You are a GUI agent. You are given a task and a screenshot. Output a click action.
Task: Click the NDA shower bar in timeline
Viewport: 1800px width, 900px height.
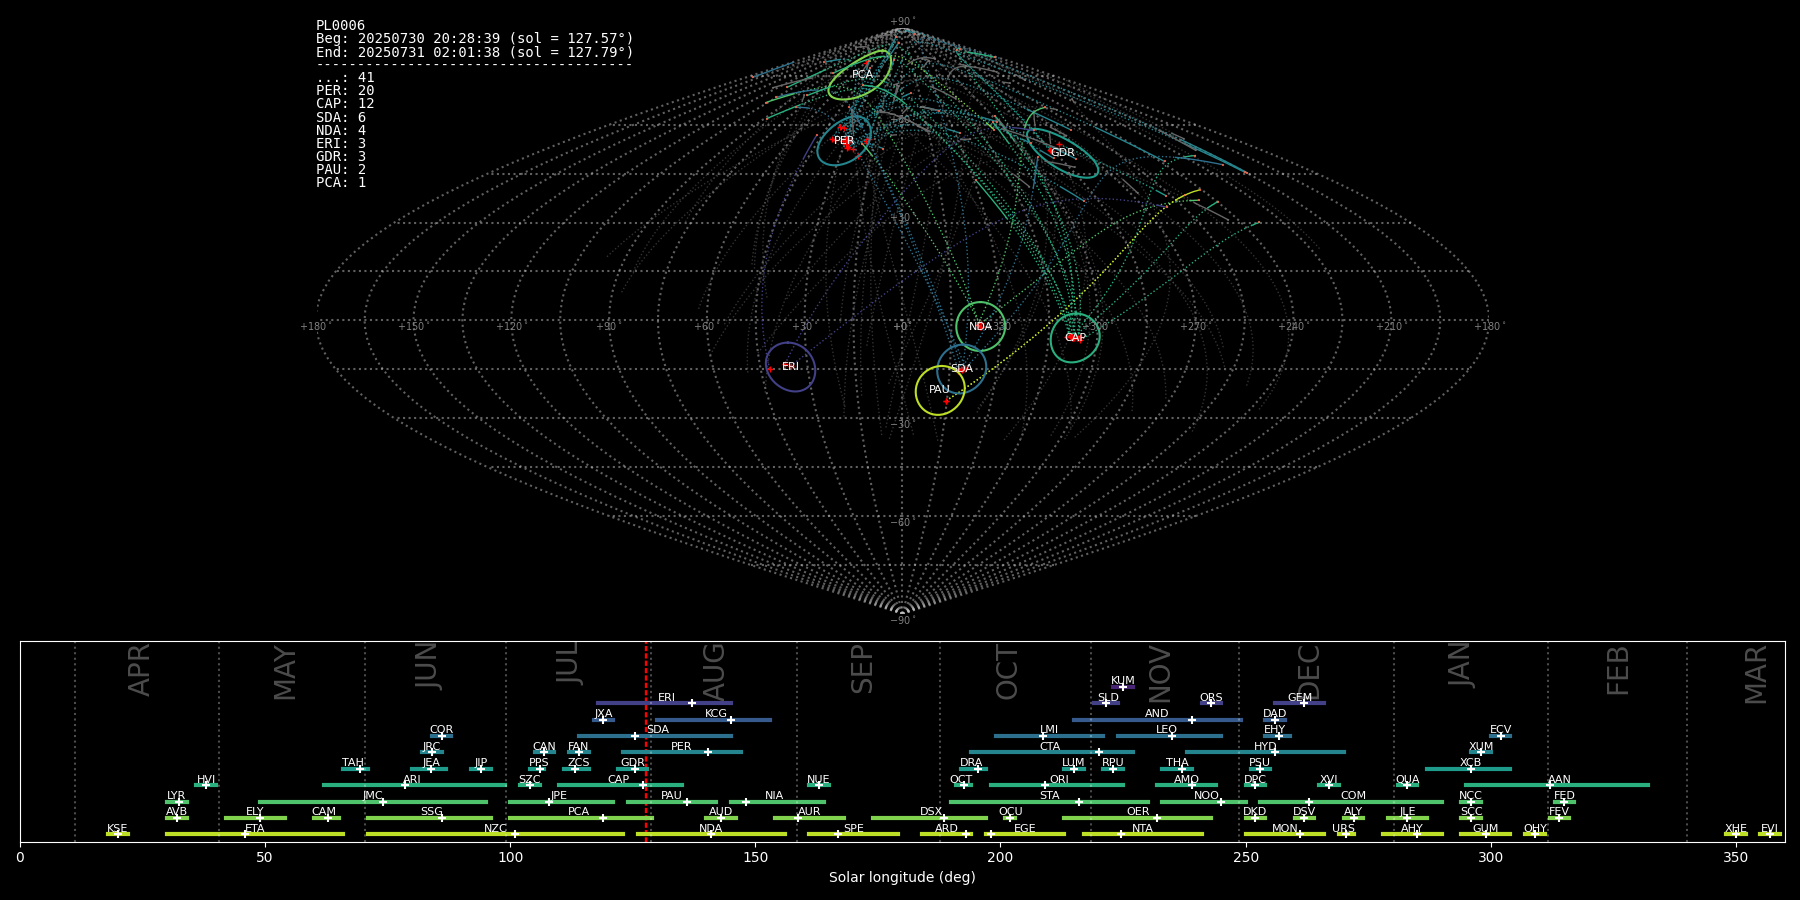[x=711, y=834]
